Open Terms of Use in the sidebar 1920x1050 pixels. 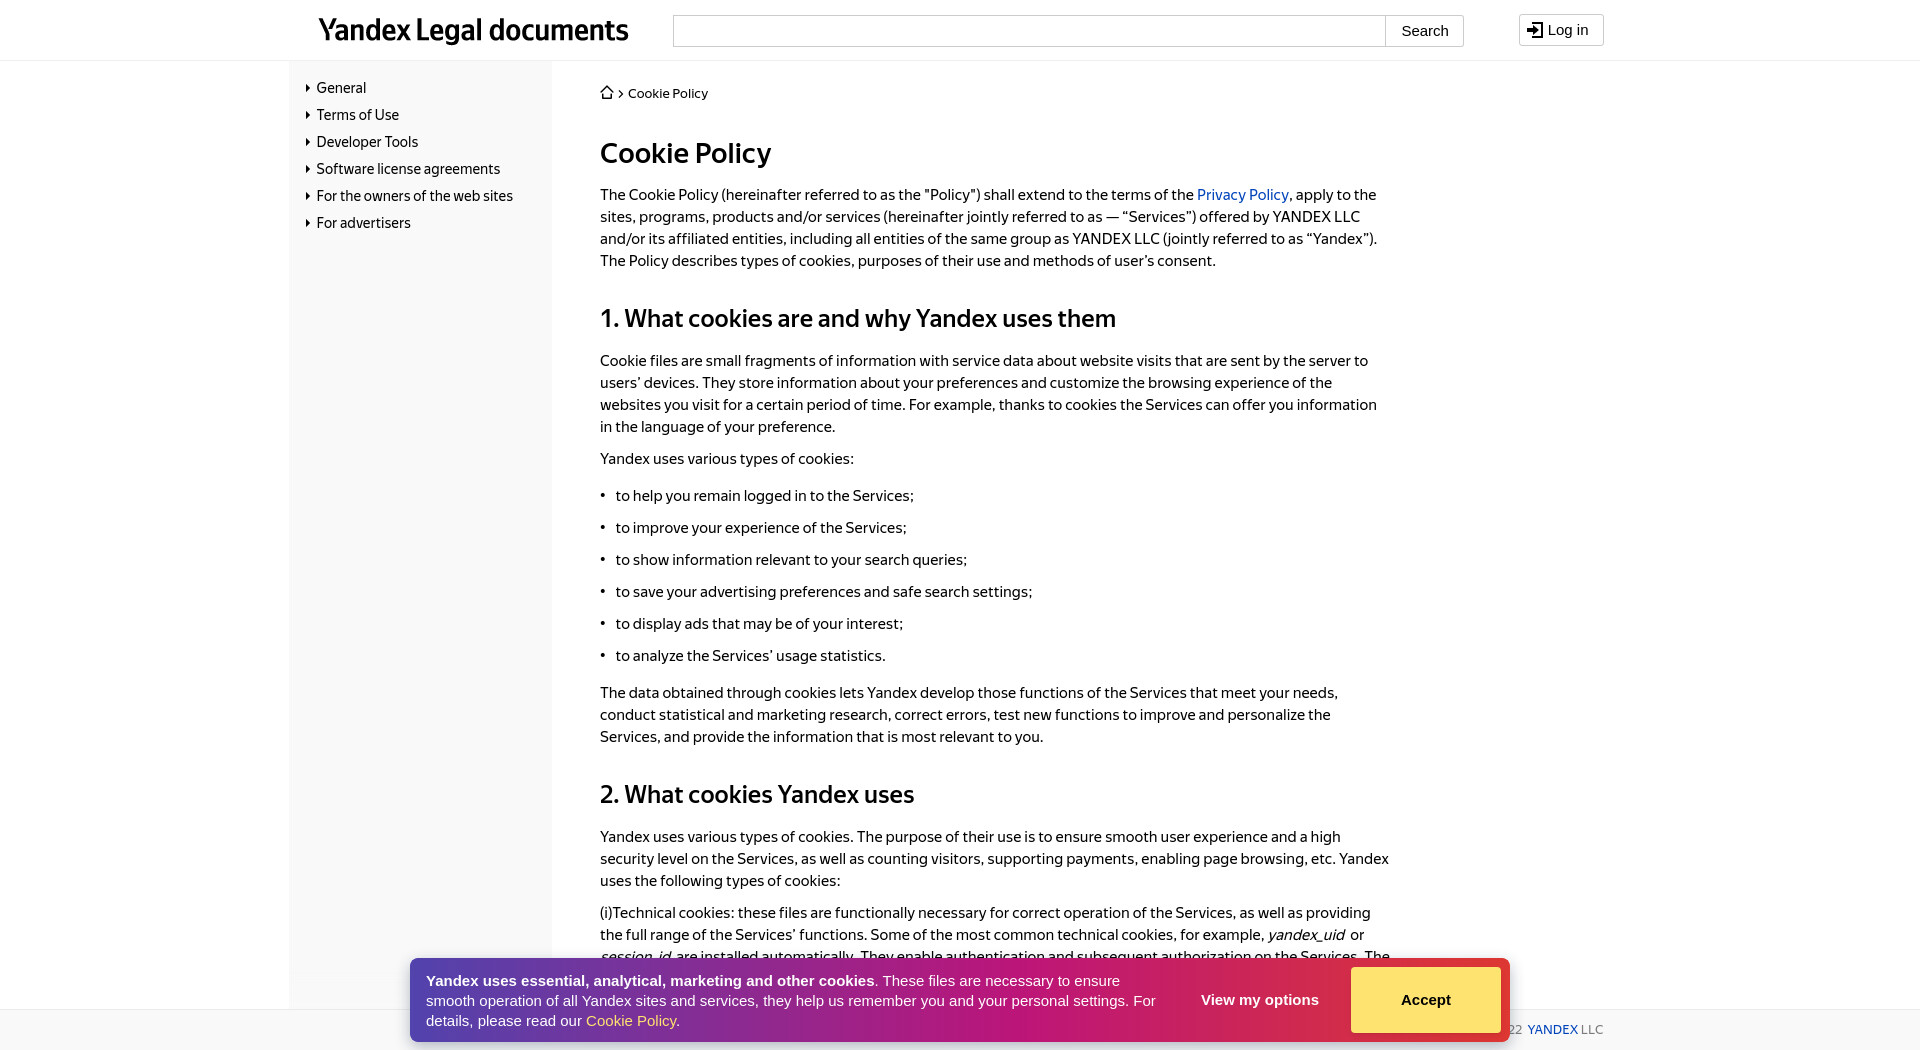click(358, 115)
